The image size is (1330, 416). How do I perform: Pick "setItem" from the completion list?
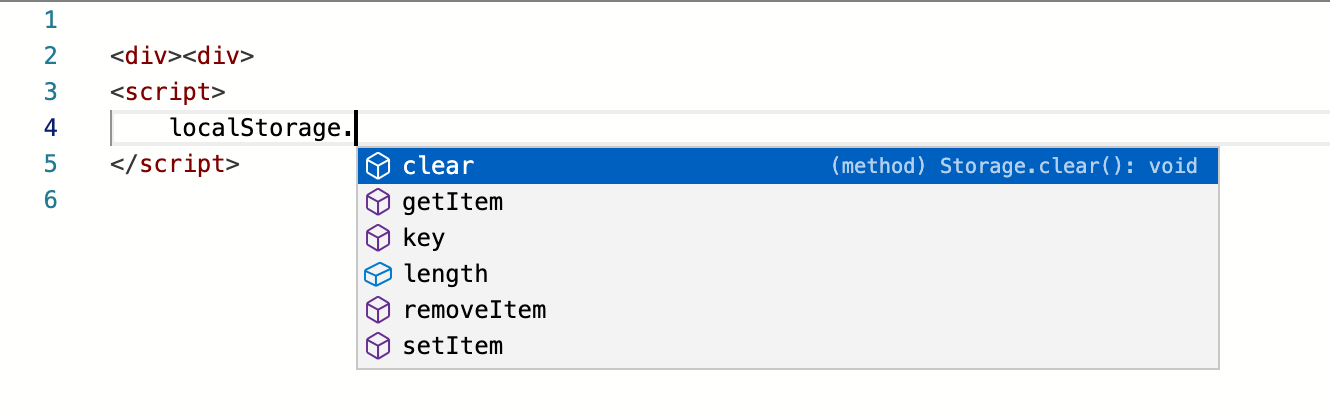click(452, 346)
